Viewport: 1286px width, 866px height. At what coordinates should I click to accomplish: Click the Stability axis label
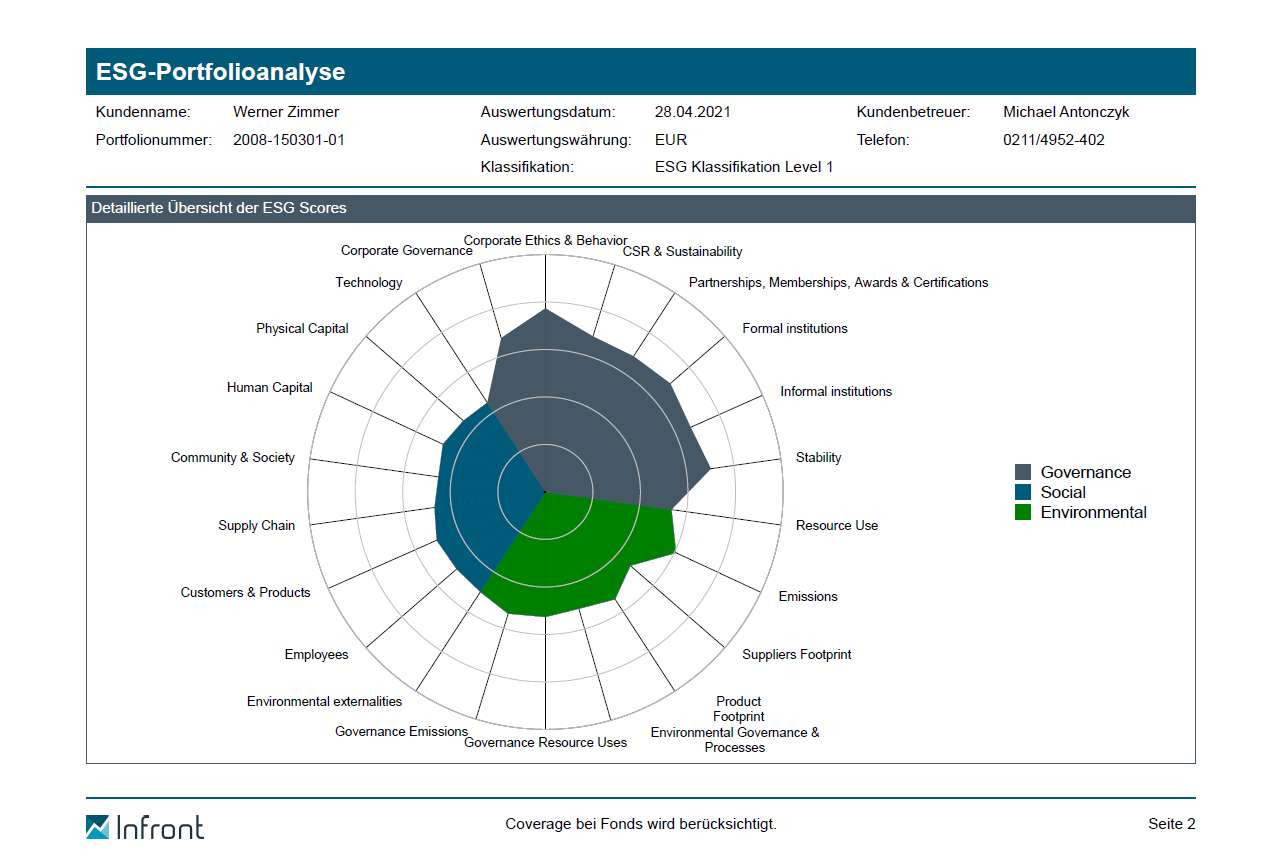click(819, 458)
